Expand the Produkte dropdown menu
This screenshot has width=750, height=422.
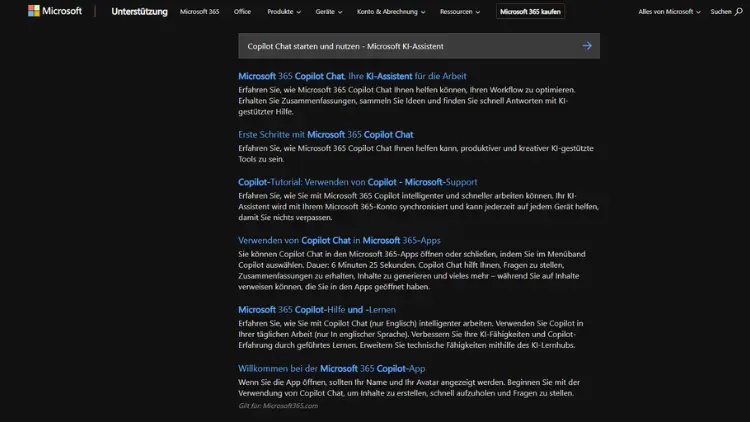pos(284,11)
